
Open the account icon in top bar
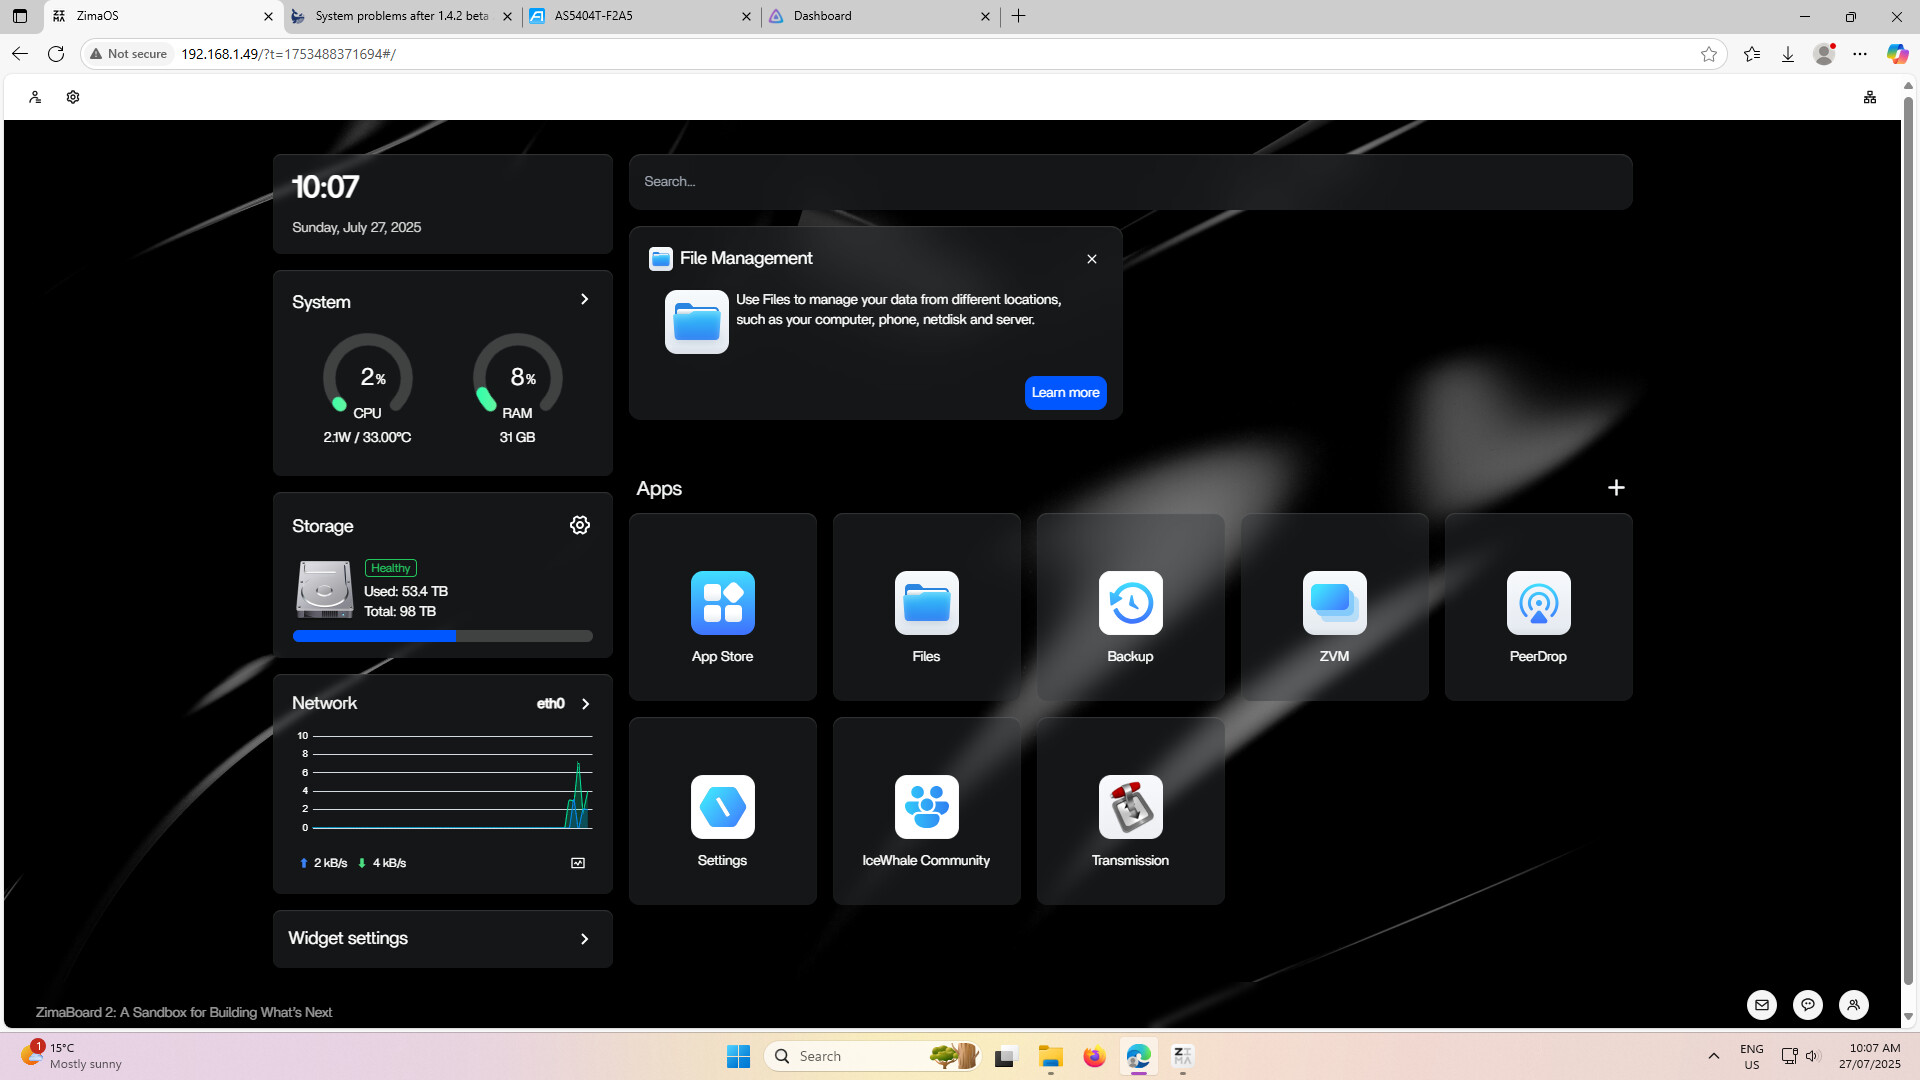35,97
